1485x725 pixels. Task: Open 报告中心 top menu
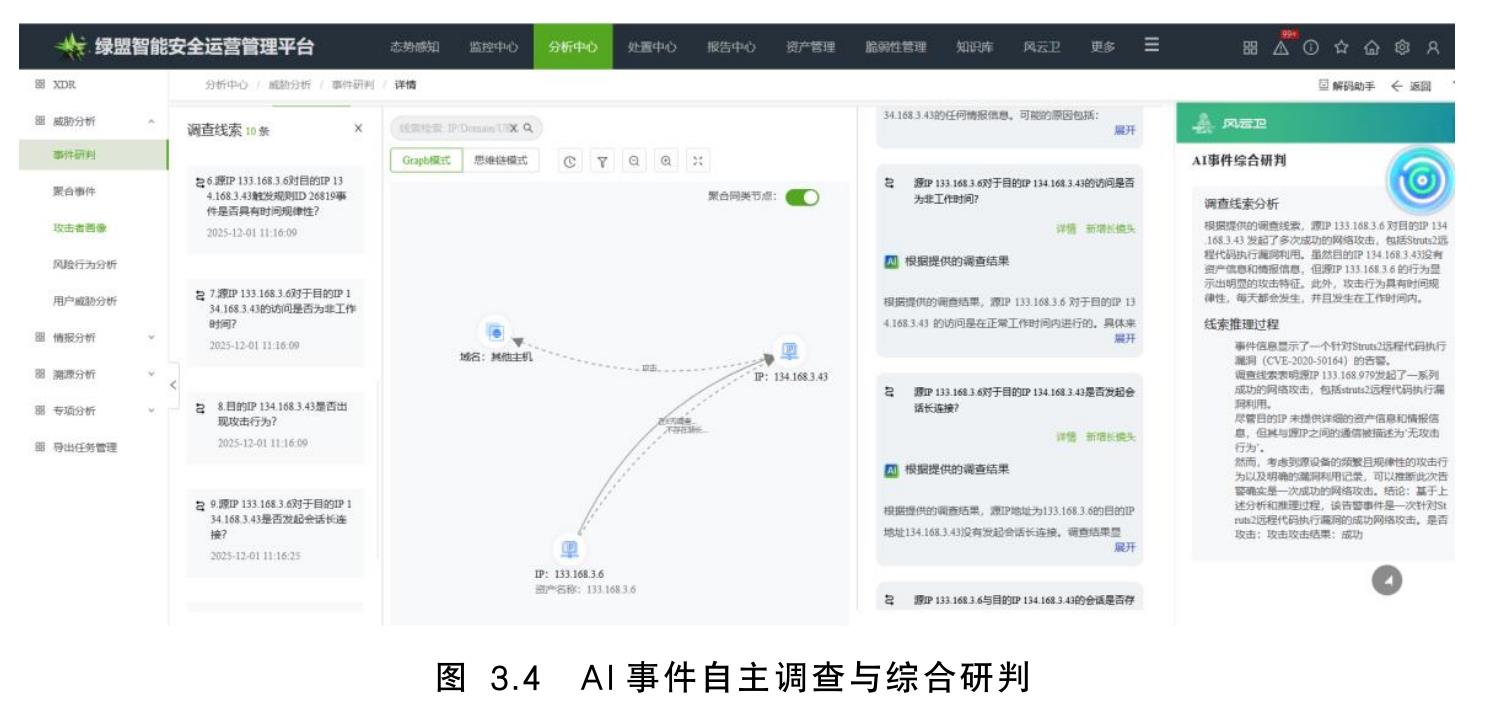click(x=731, y=47)
